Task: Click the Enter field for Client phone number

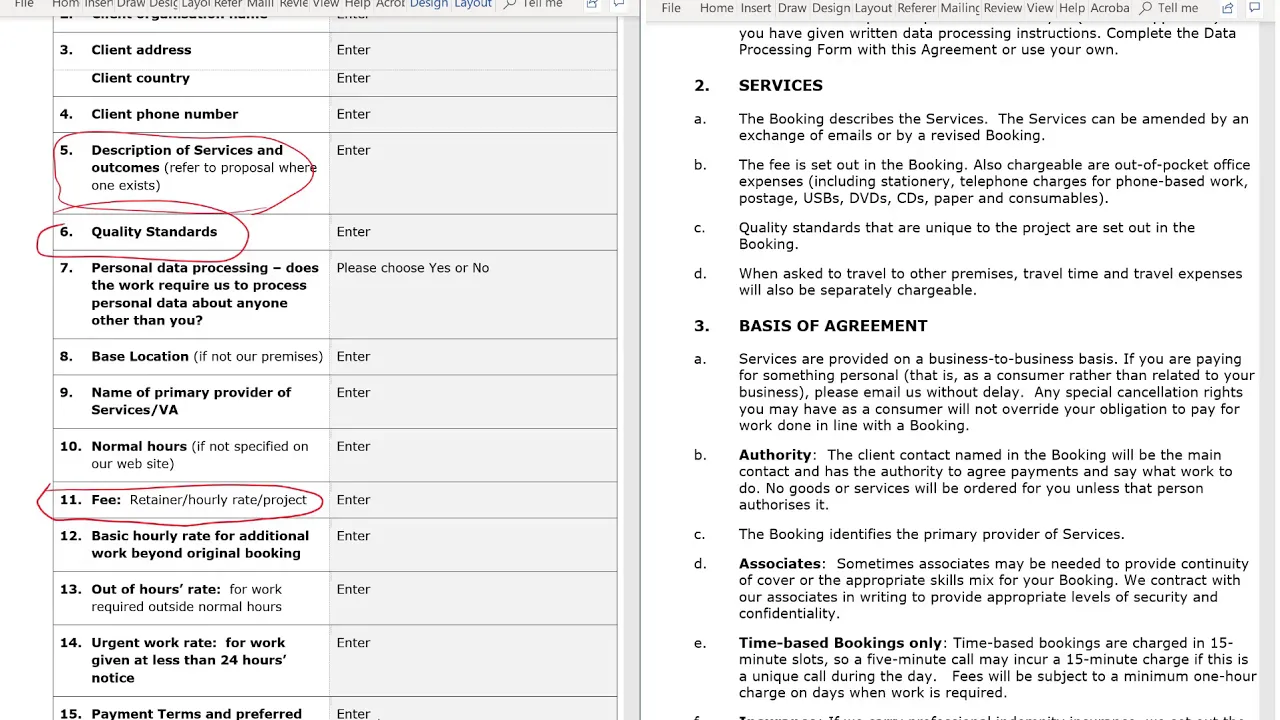Action: (x=473, y=114)
